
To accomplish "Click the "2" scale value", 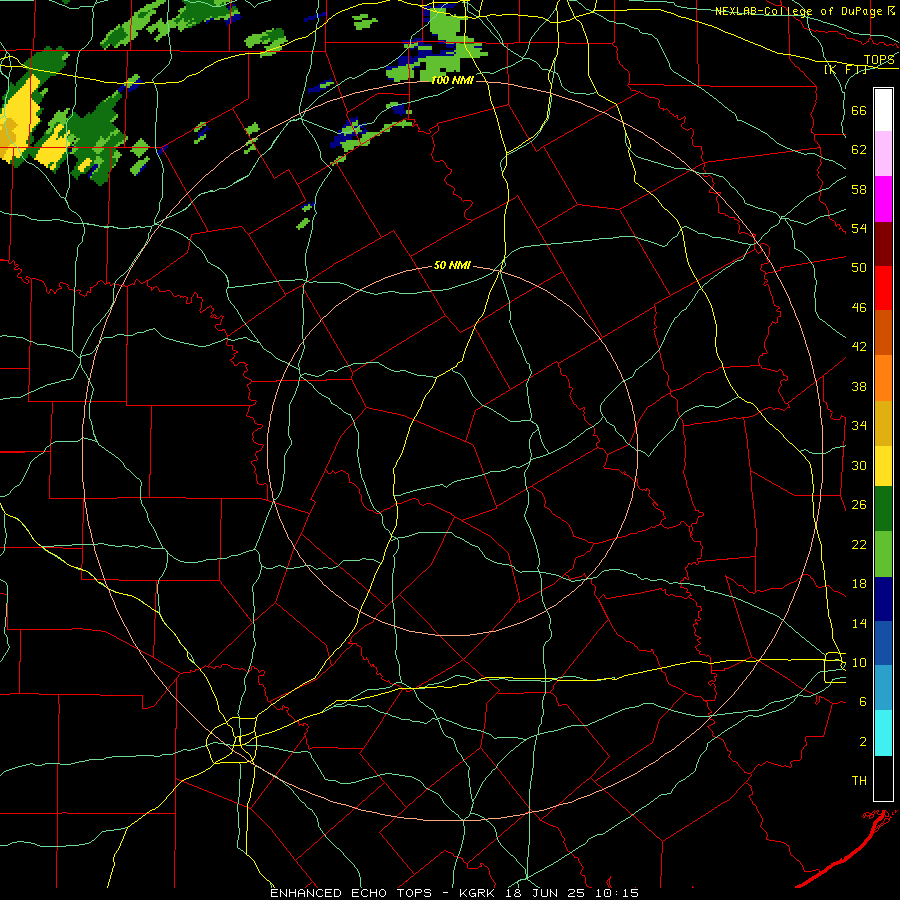I will point(863,741).
